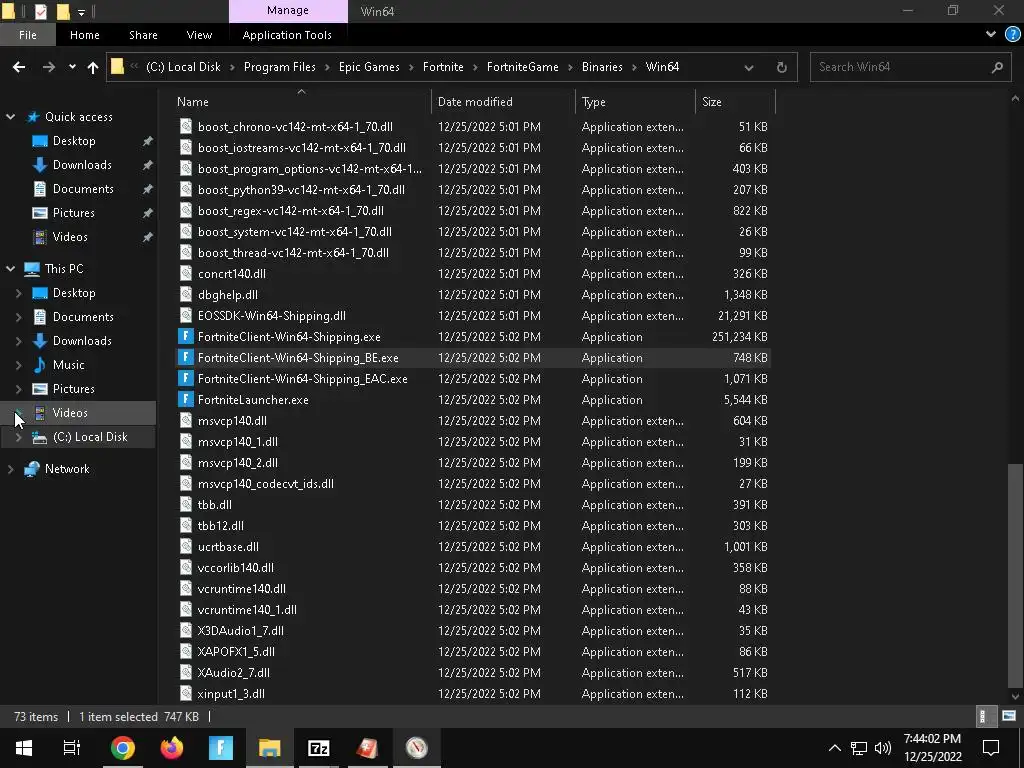Select FortniteClient-Win64-Shipping_EAC.exe icon
The width and height of the screenshot is (1024, 768).
coord(186,378)
